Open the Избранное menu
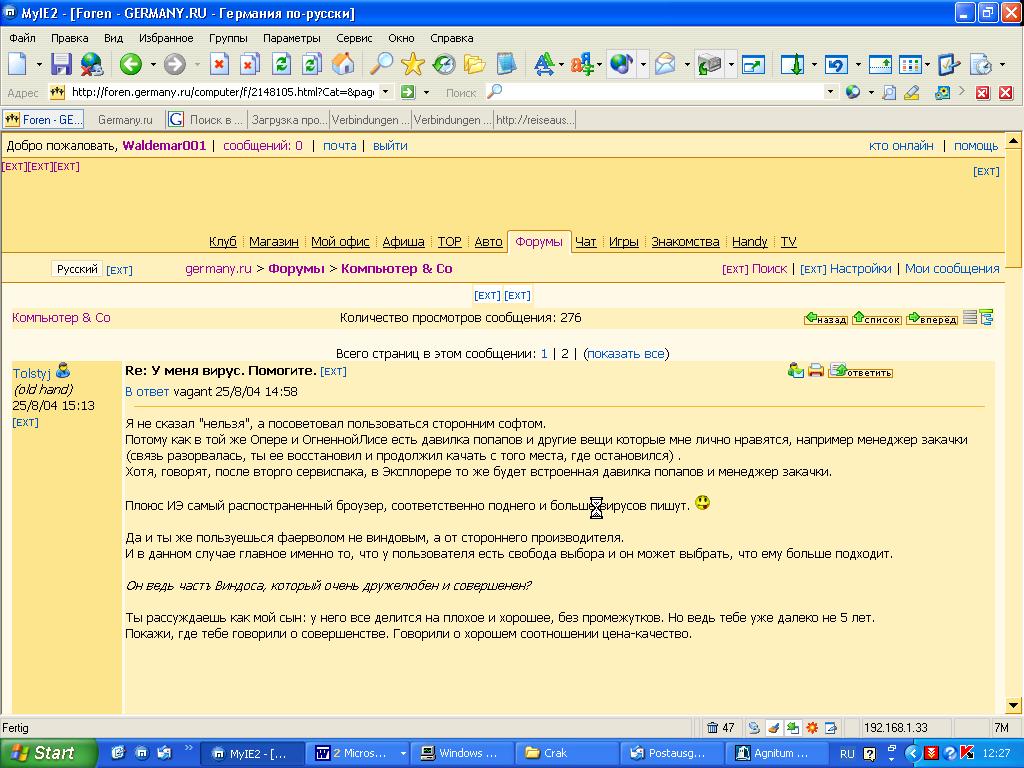Viewport: 1024px width, 768px height. [166, 38]
